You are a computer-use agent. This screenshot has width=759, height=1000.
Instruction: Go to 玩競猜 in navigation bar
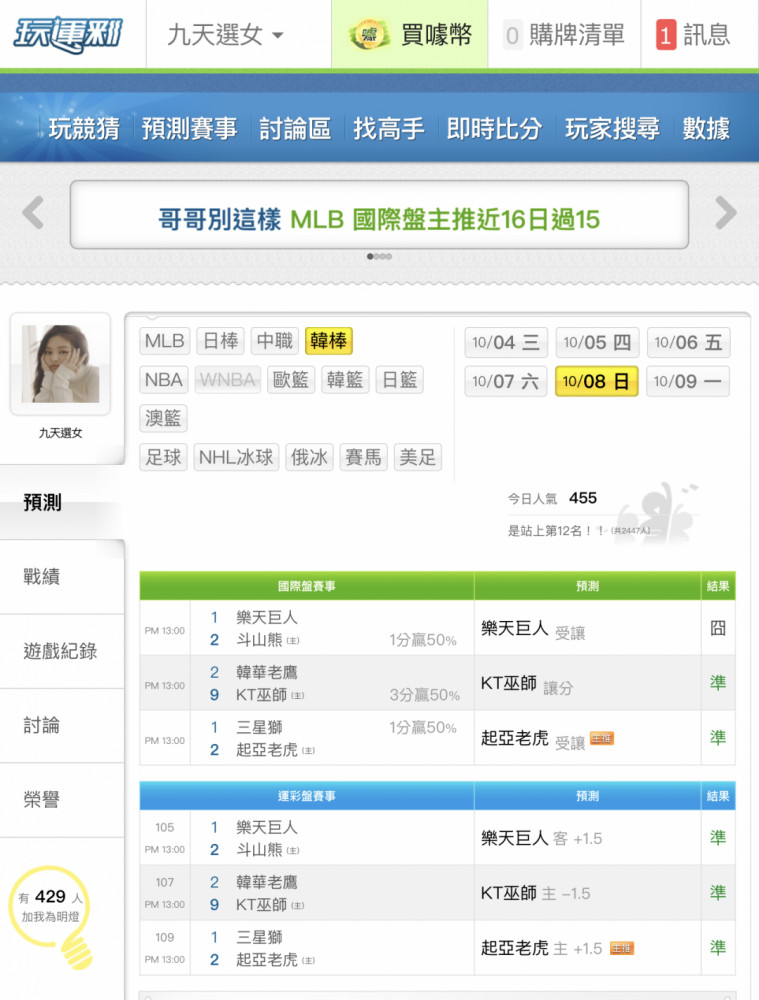[84, 128]
